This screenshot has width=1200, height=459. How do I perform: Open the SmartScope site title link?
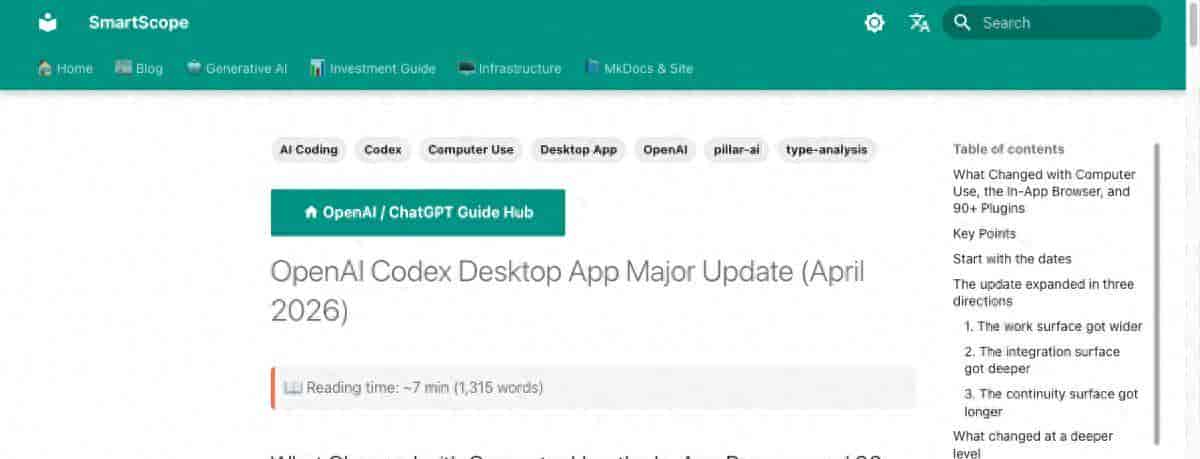coord(138,22)
